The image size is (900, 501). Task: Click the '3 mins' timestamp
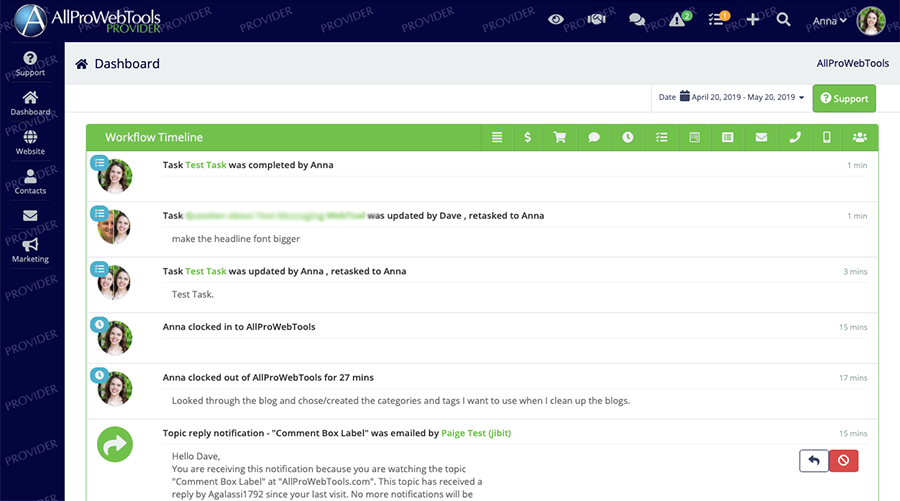click(x=855, y=271)
